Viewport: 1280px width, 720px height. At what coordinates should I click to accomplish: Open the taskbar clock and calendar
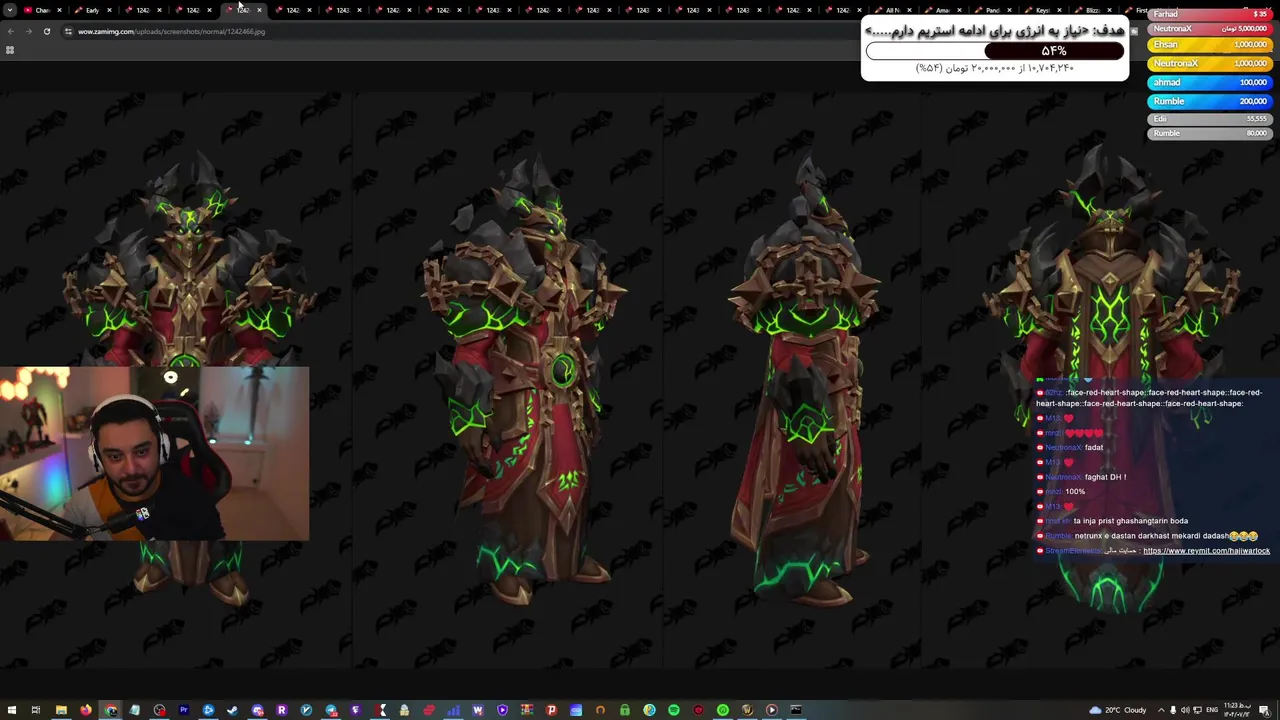click(x=1237, y=710)
